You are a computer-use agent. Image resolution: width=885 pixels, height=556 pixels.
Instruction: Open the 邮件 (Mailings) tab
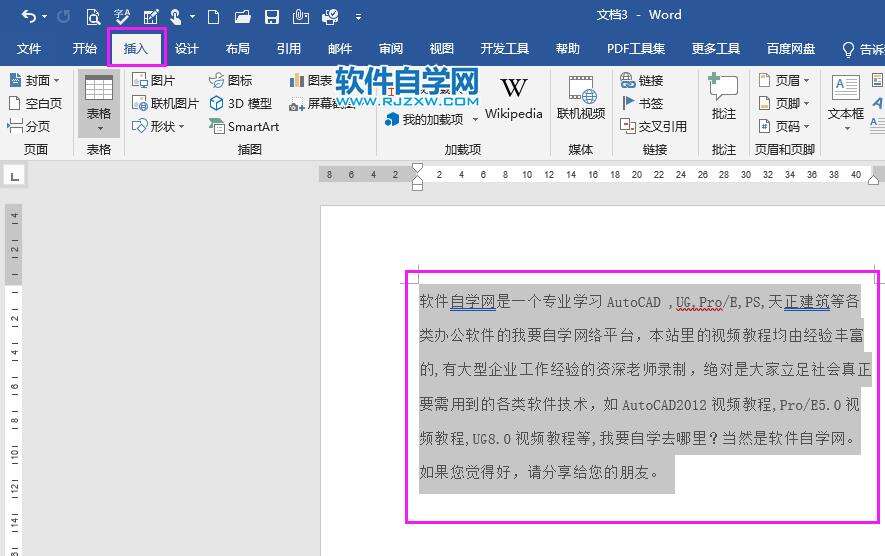[x=340, y=49]
